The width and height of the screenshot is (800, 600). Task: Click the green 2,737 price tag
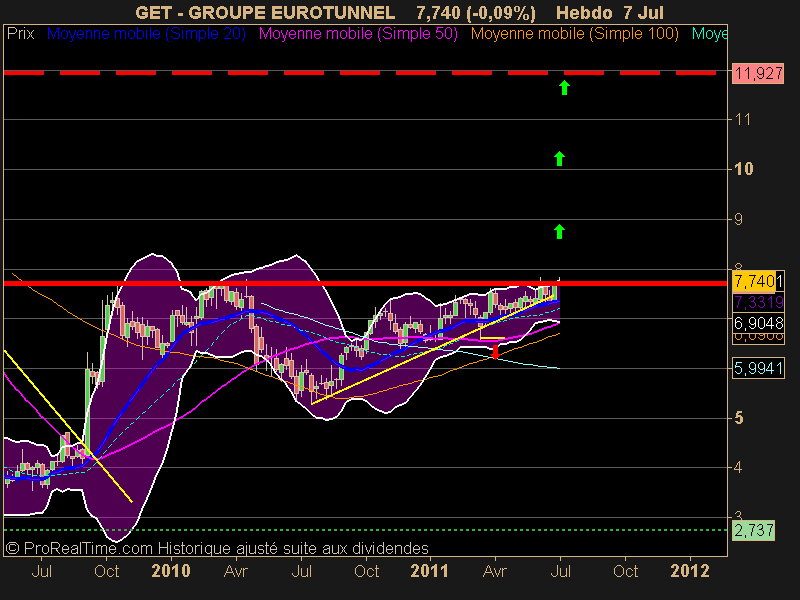753,530
